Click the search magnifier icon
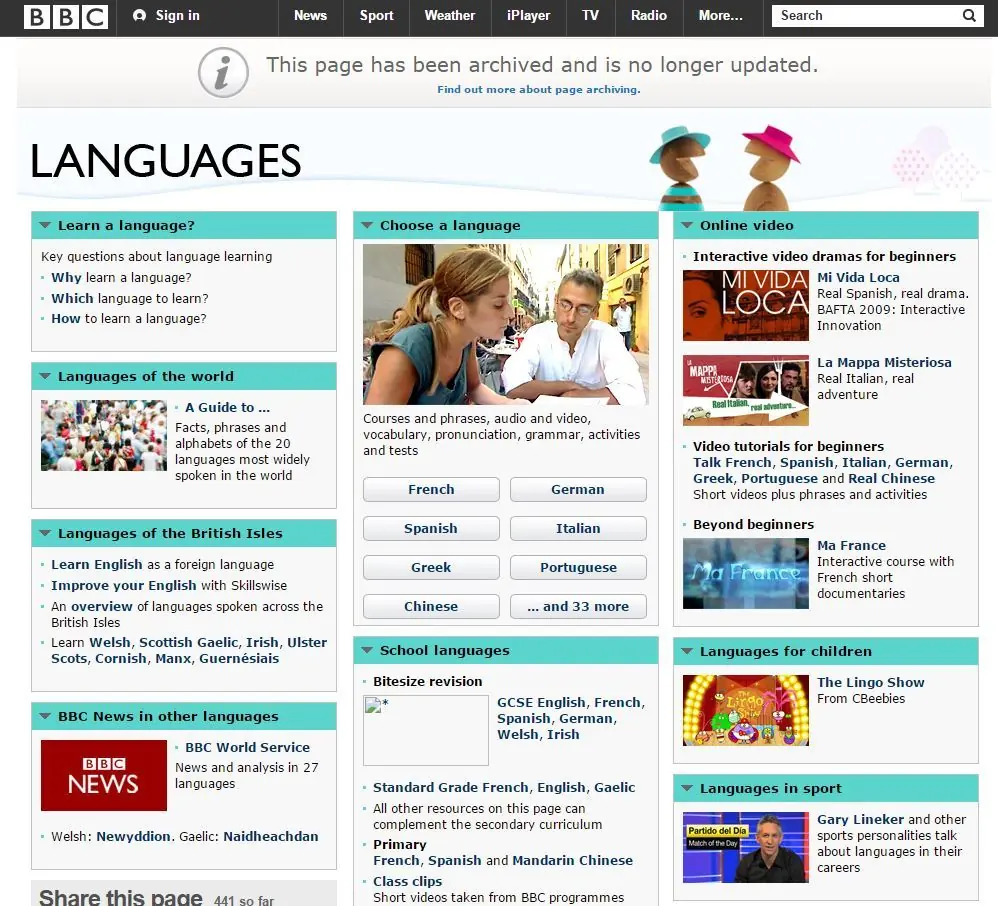 pyautogui.click(x=969, y=15)
